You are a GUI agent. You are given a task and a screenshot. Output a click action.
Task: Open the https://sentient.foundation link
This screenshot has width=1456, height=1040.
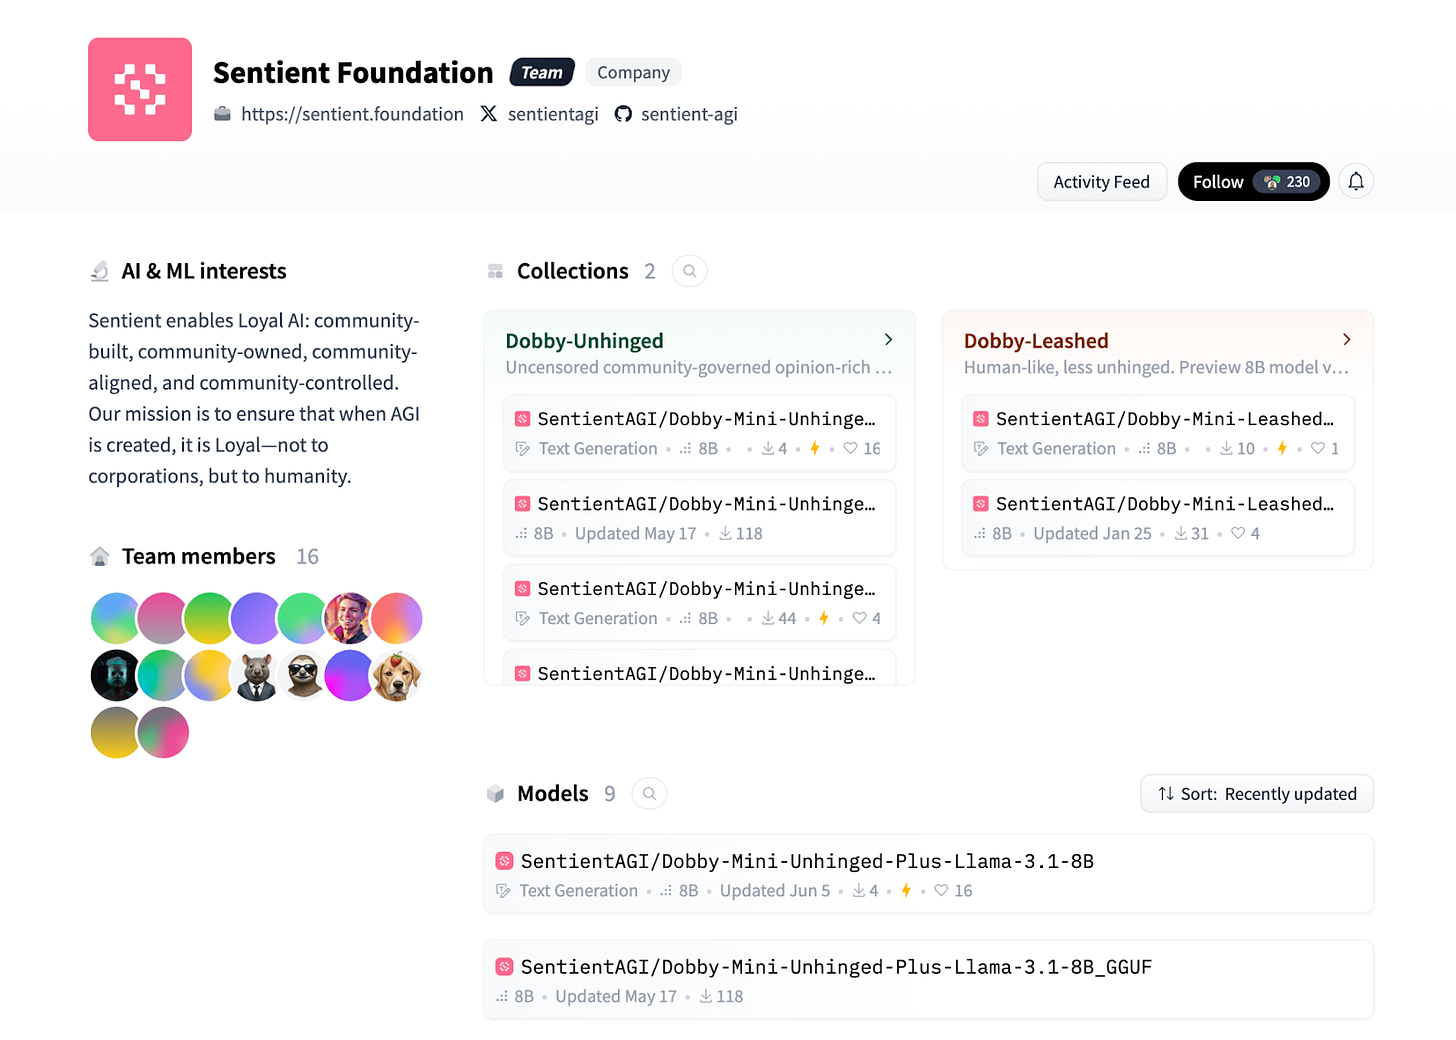point(352,114)
